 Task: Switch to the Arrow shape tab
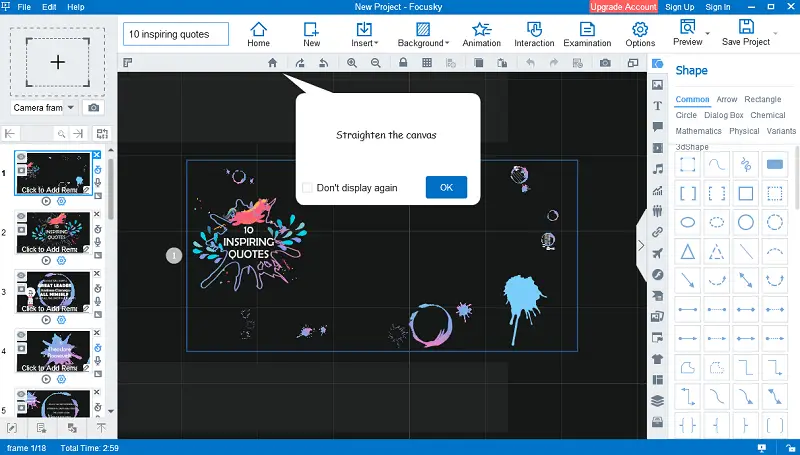[727, 99]
